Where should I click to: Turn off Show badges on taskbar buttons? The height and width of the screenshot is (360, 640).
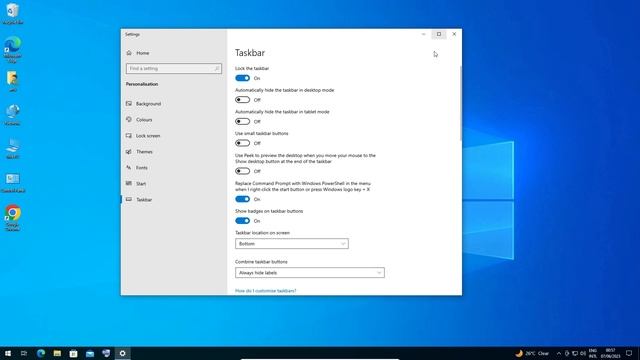(x=242, y=221)
